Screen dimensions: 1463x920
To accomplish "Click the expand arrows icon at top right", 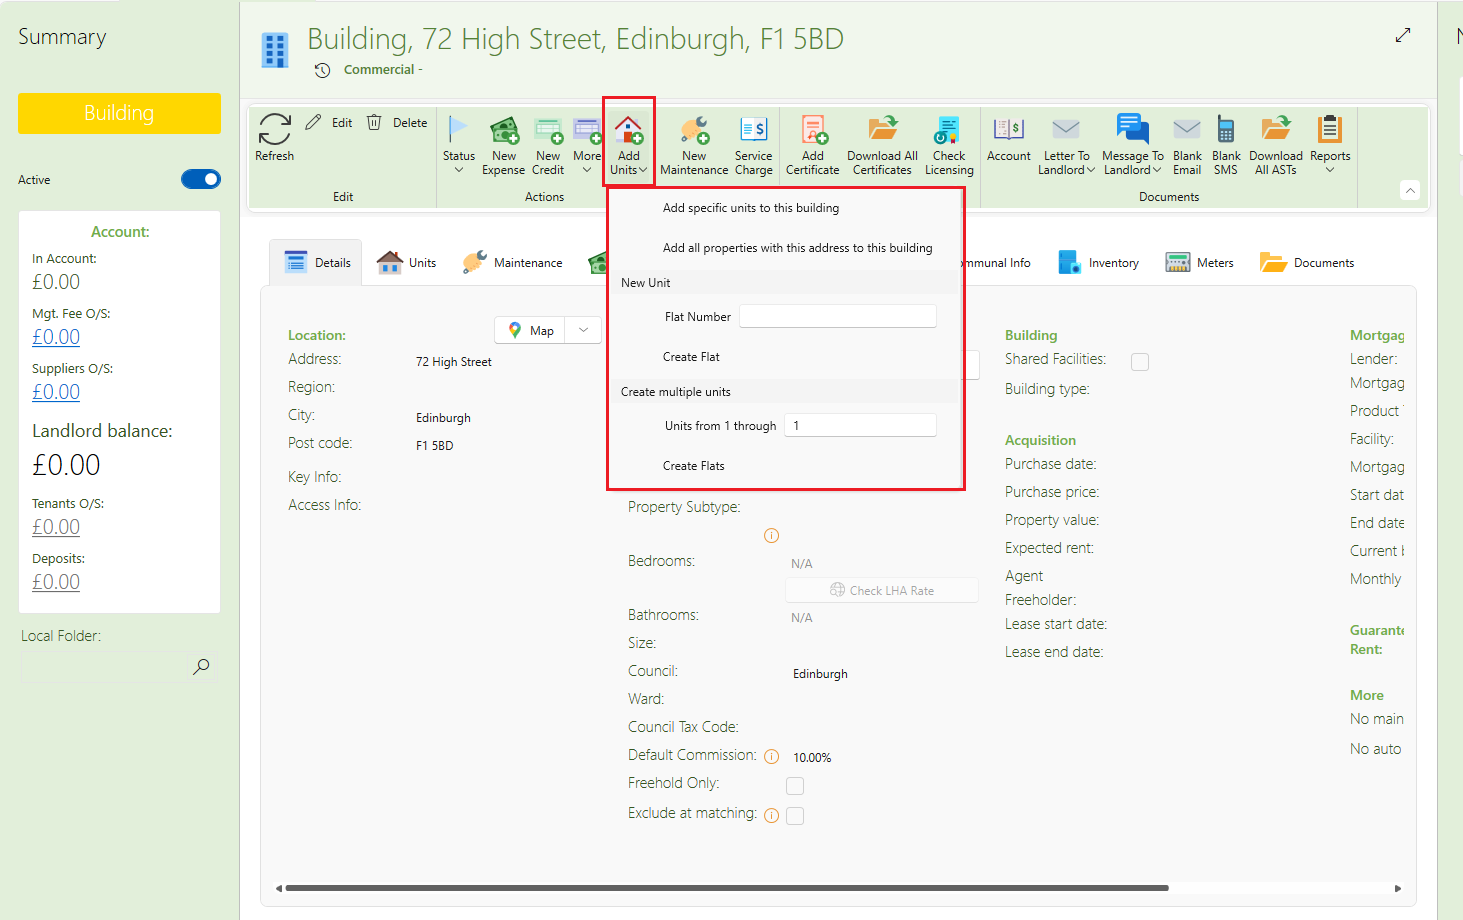I will pyautogui.click(x=1403, y=35).
